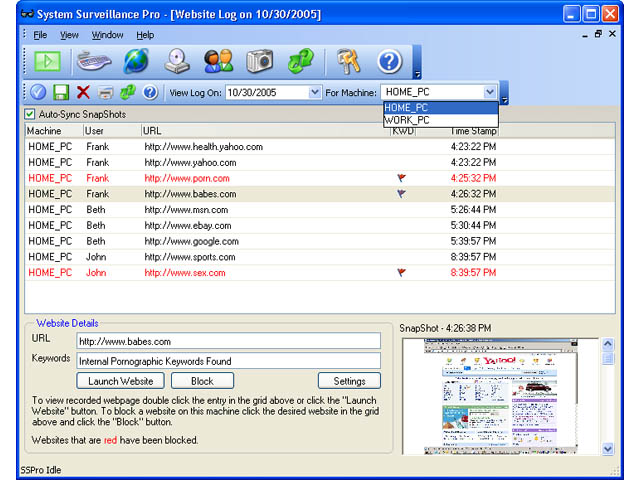Open the File menu
Image resolution: width=640 pixels, height=480 pixels.
coord(40,35)
